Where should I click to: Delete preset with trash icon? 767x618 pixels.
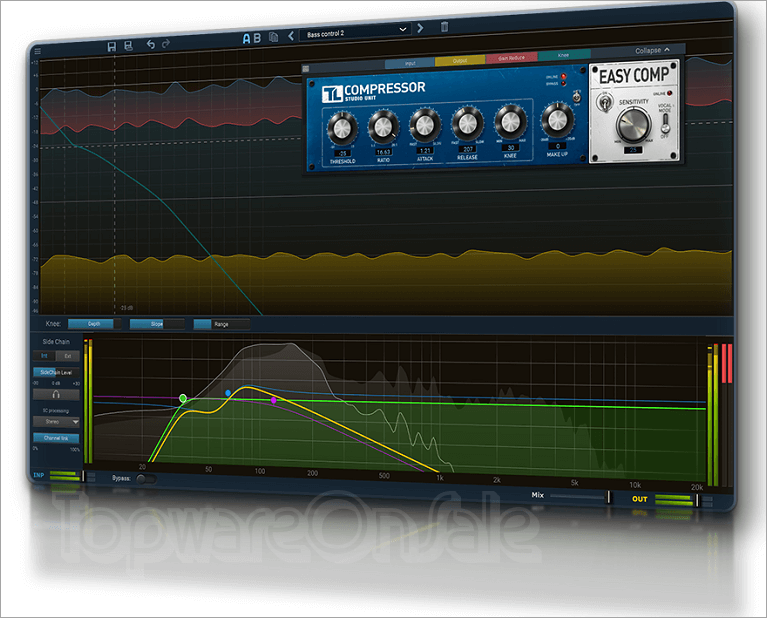coord(444,26)
